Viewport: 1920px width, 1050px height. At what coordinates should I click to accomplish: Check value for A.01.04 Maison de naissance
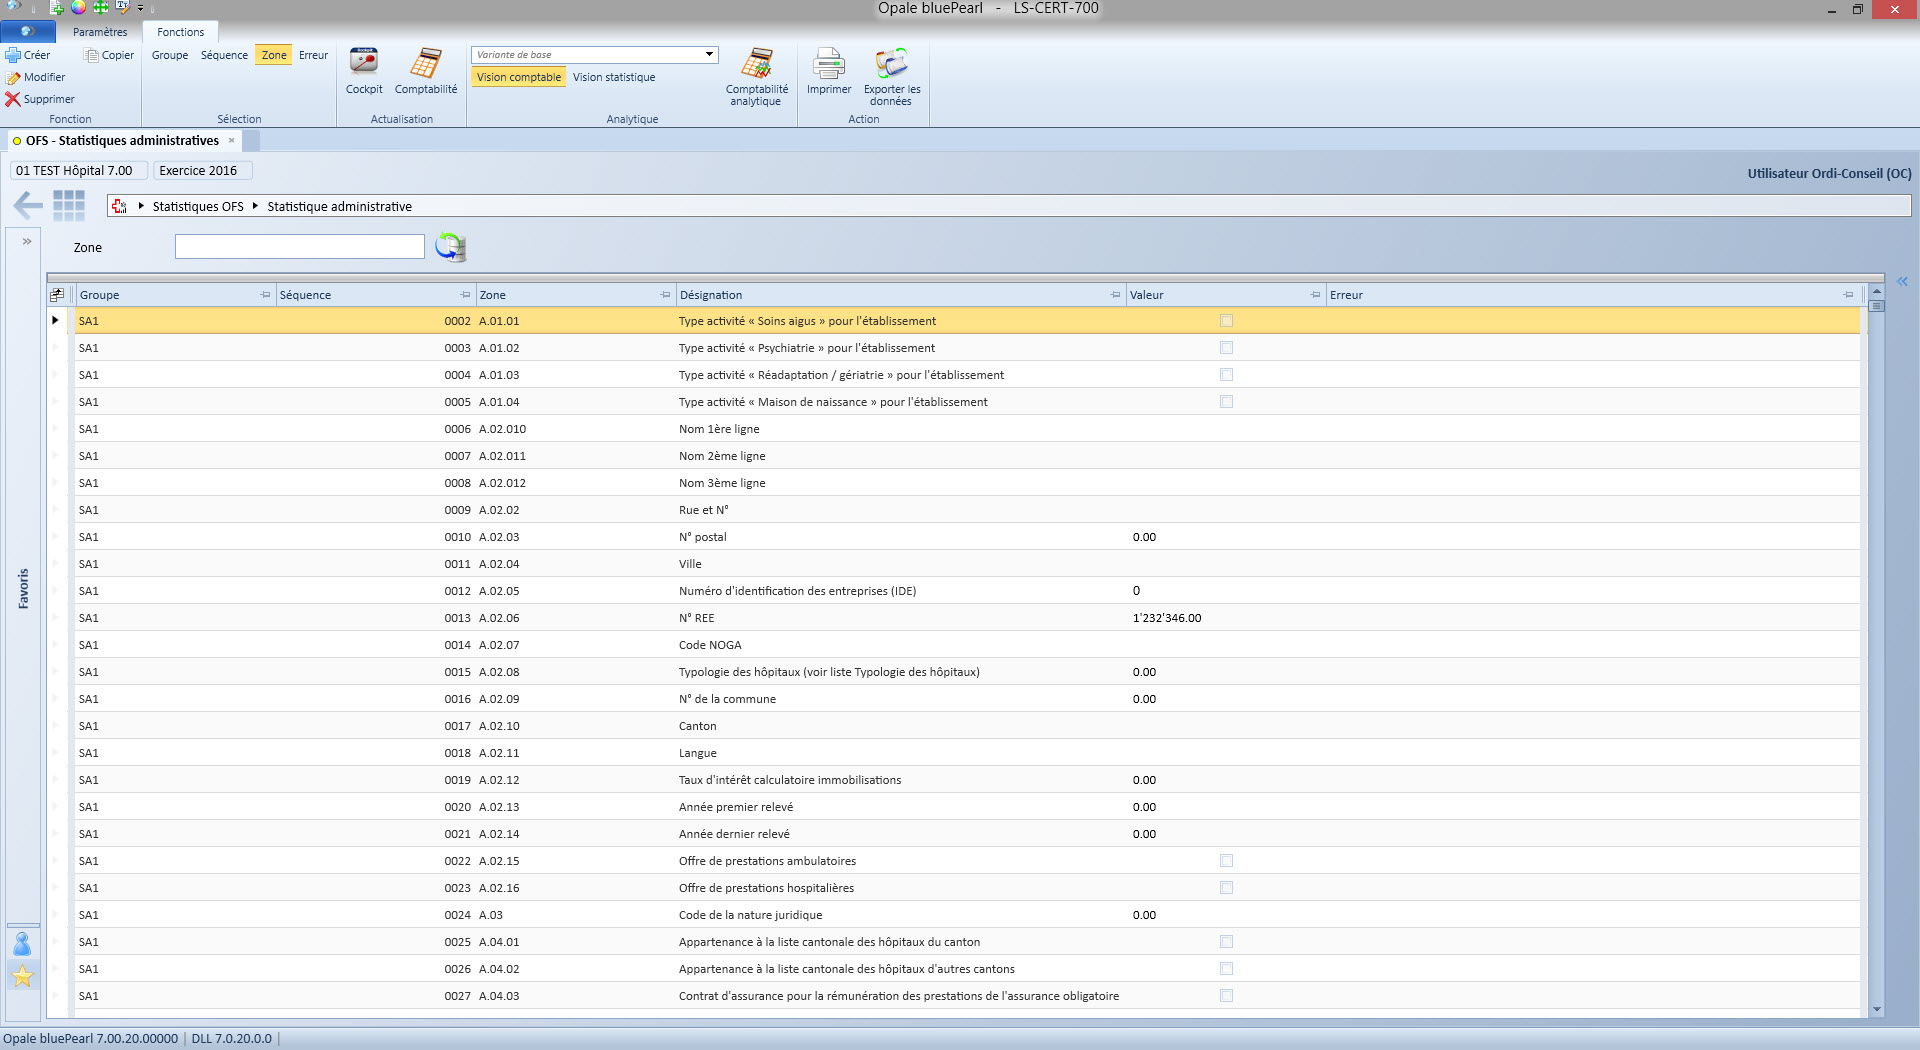point(1226,402)
